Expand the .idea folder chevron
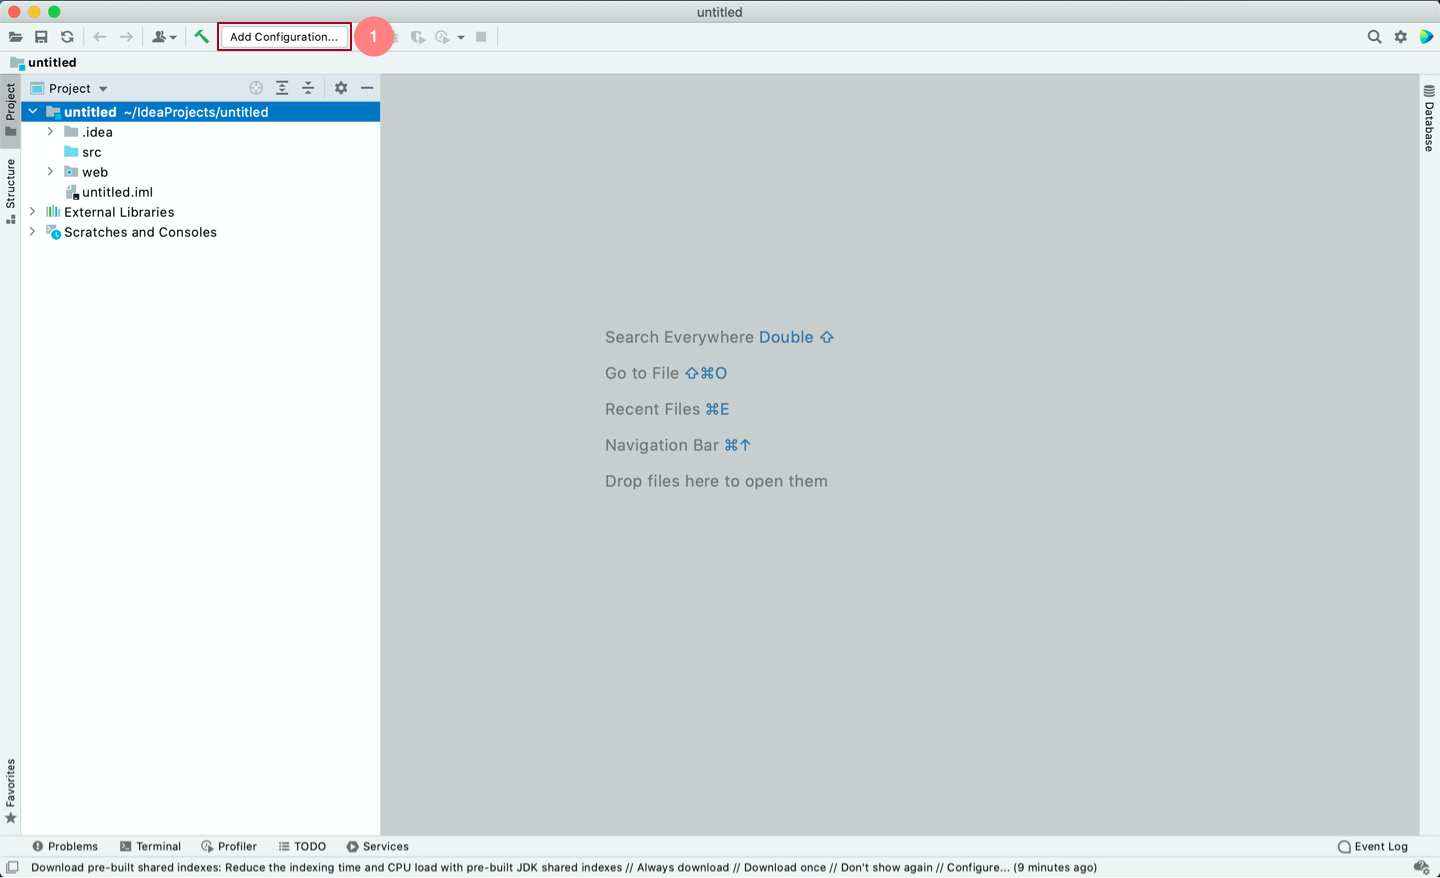 (51, 132)
